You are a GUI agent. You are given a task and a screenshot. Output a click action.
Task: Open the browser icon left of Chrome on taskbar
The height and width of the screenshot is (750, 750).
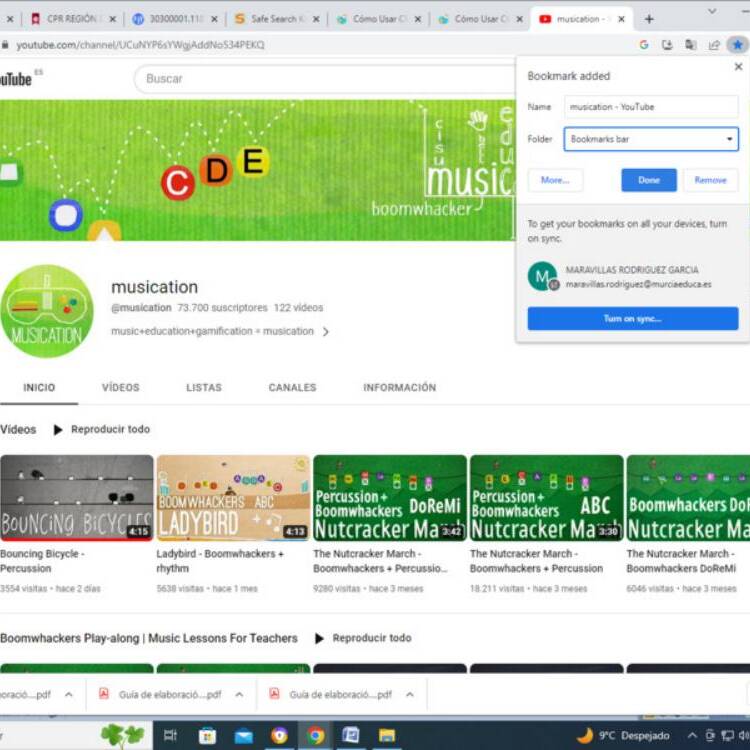click(279, 736)
